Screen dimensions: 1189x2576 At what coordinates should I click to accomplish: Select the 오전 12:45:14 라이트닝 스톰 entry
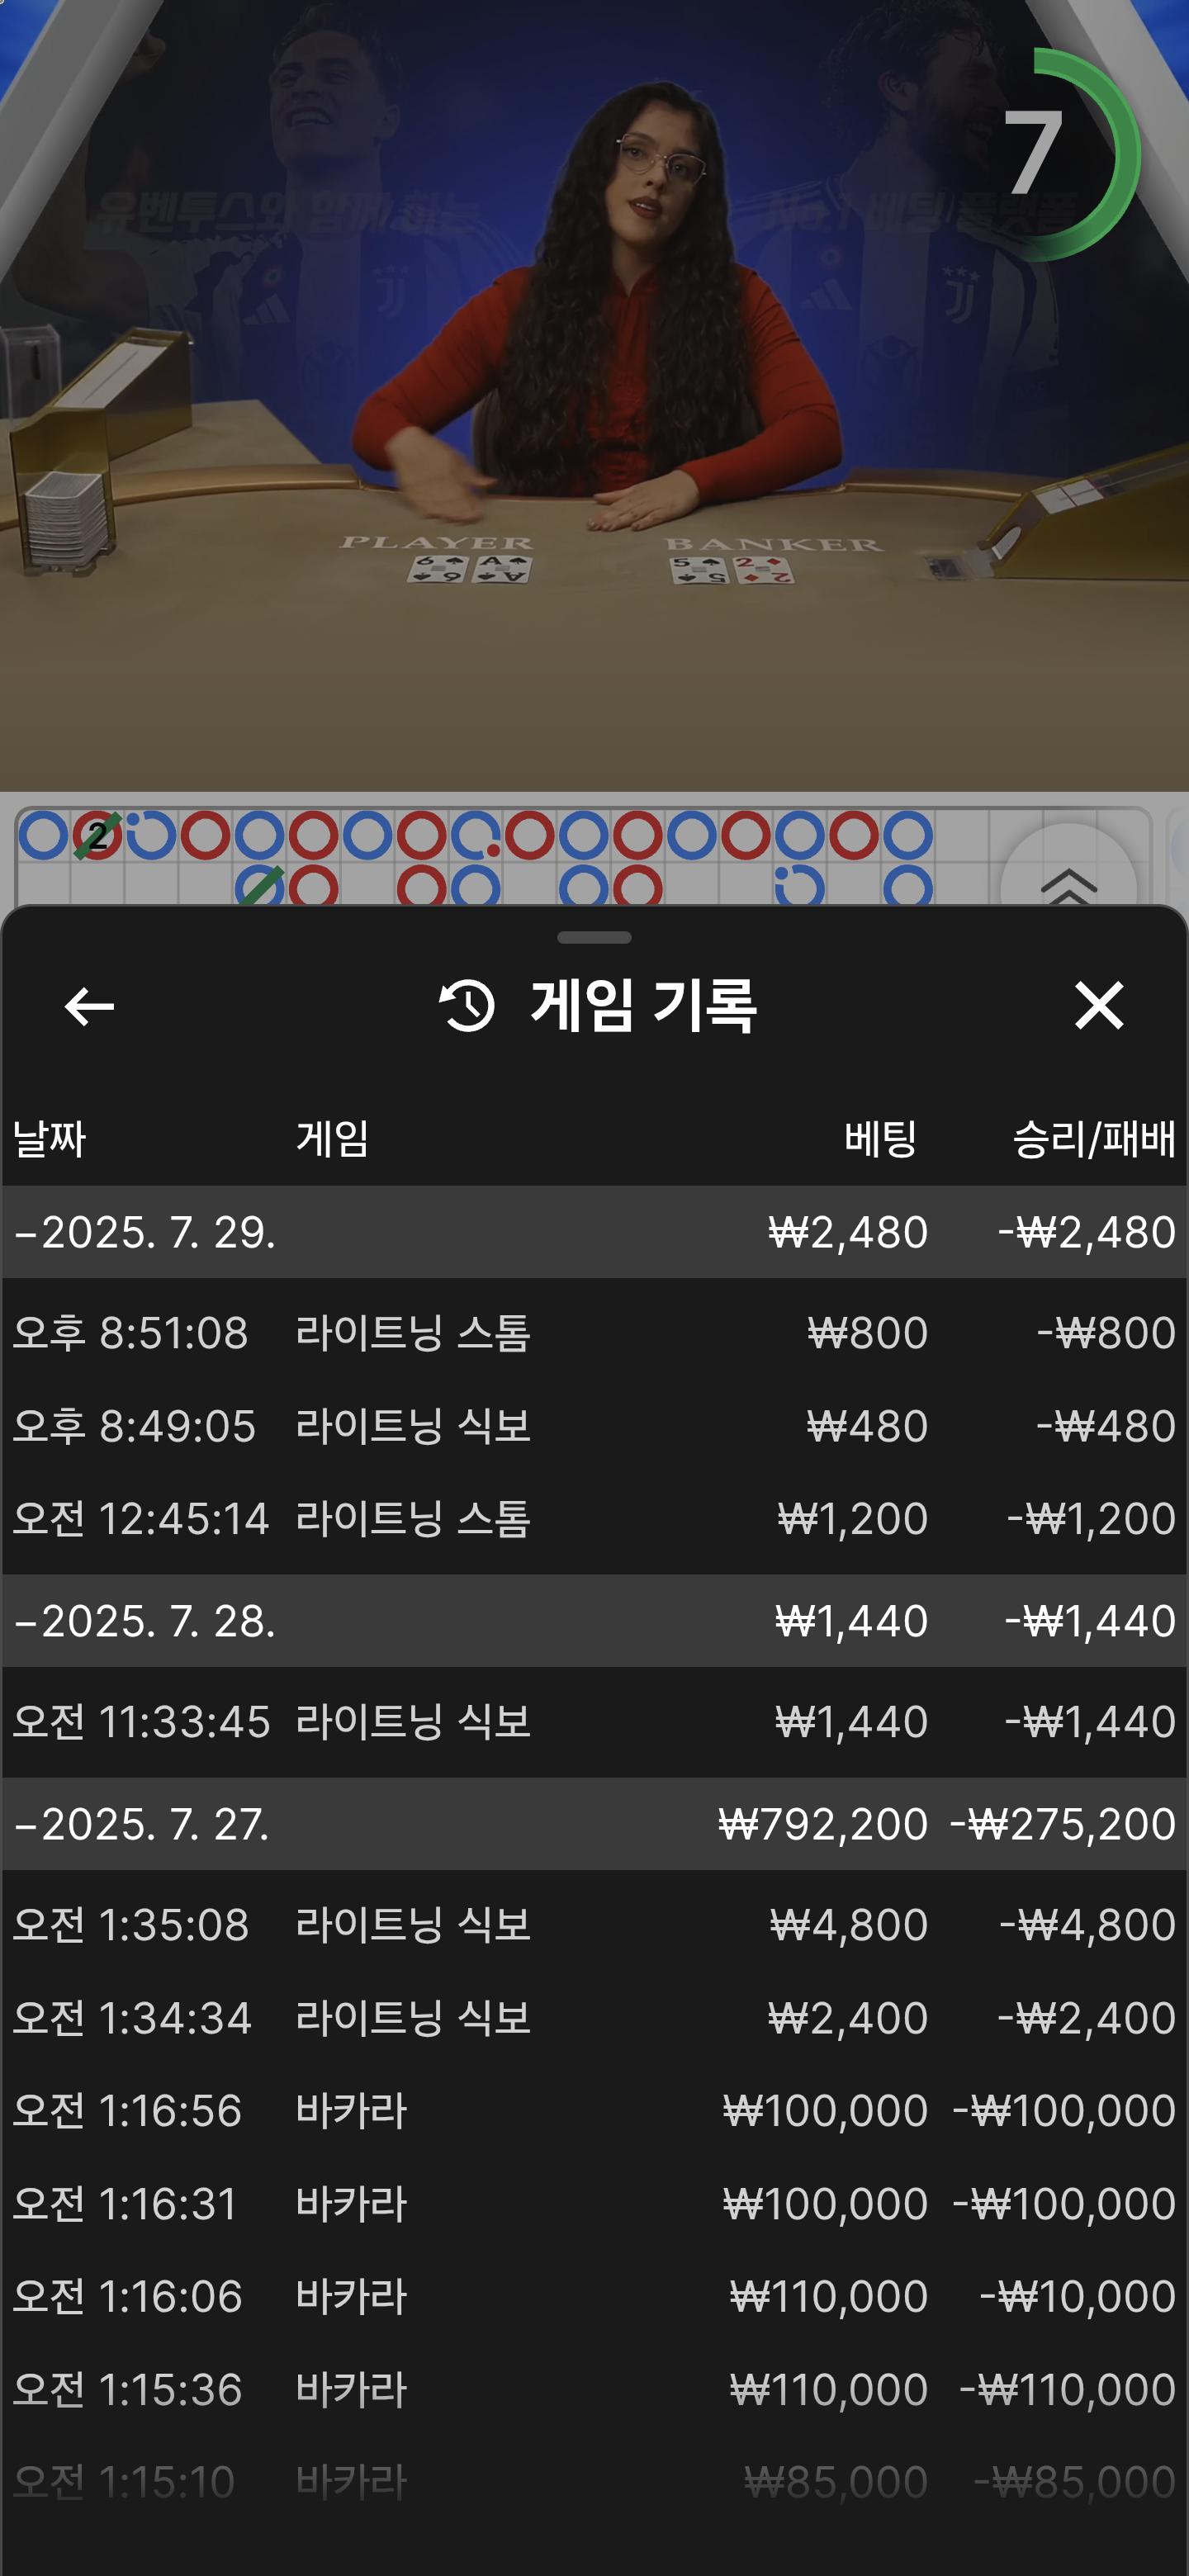click(594, 1519)
